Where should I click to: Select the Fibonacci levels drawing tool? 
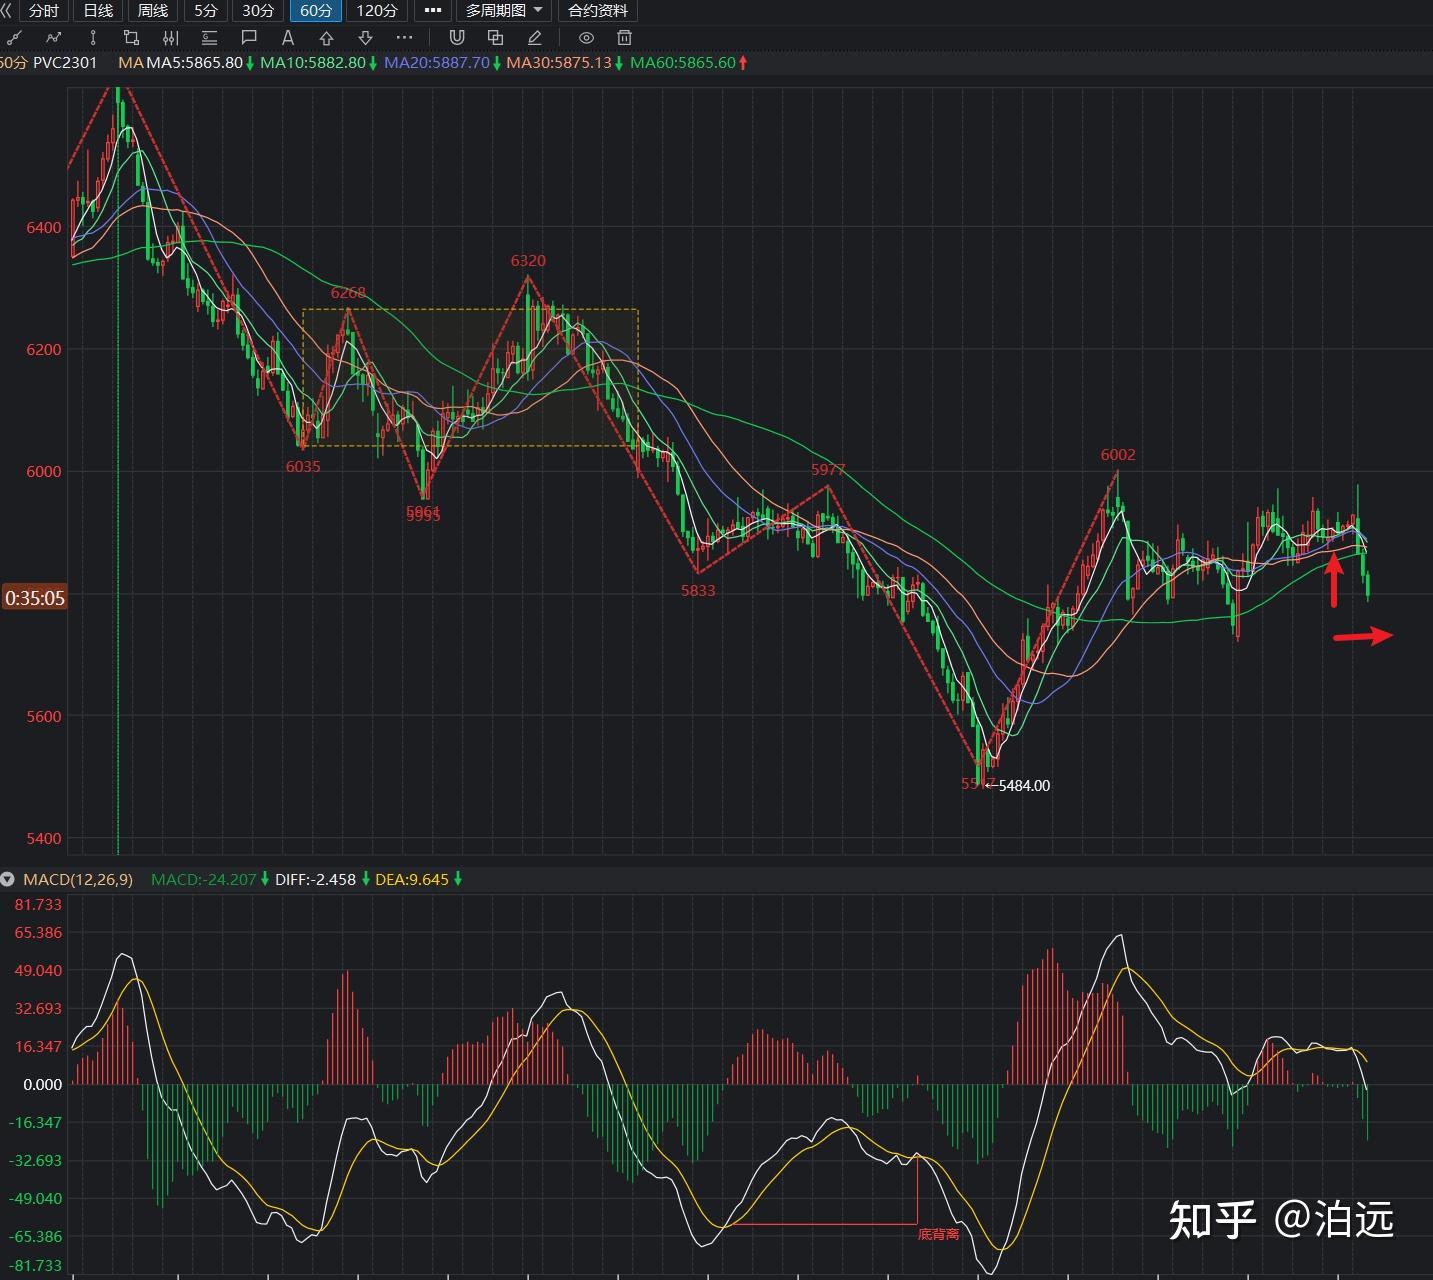(x=209, y=38)
